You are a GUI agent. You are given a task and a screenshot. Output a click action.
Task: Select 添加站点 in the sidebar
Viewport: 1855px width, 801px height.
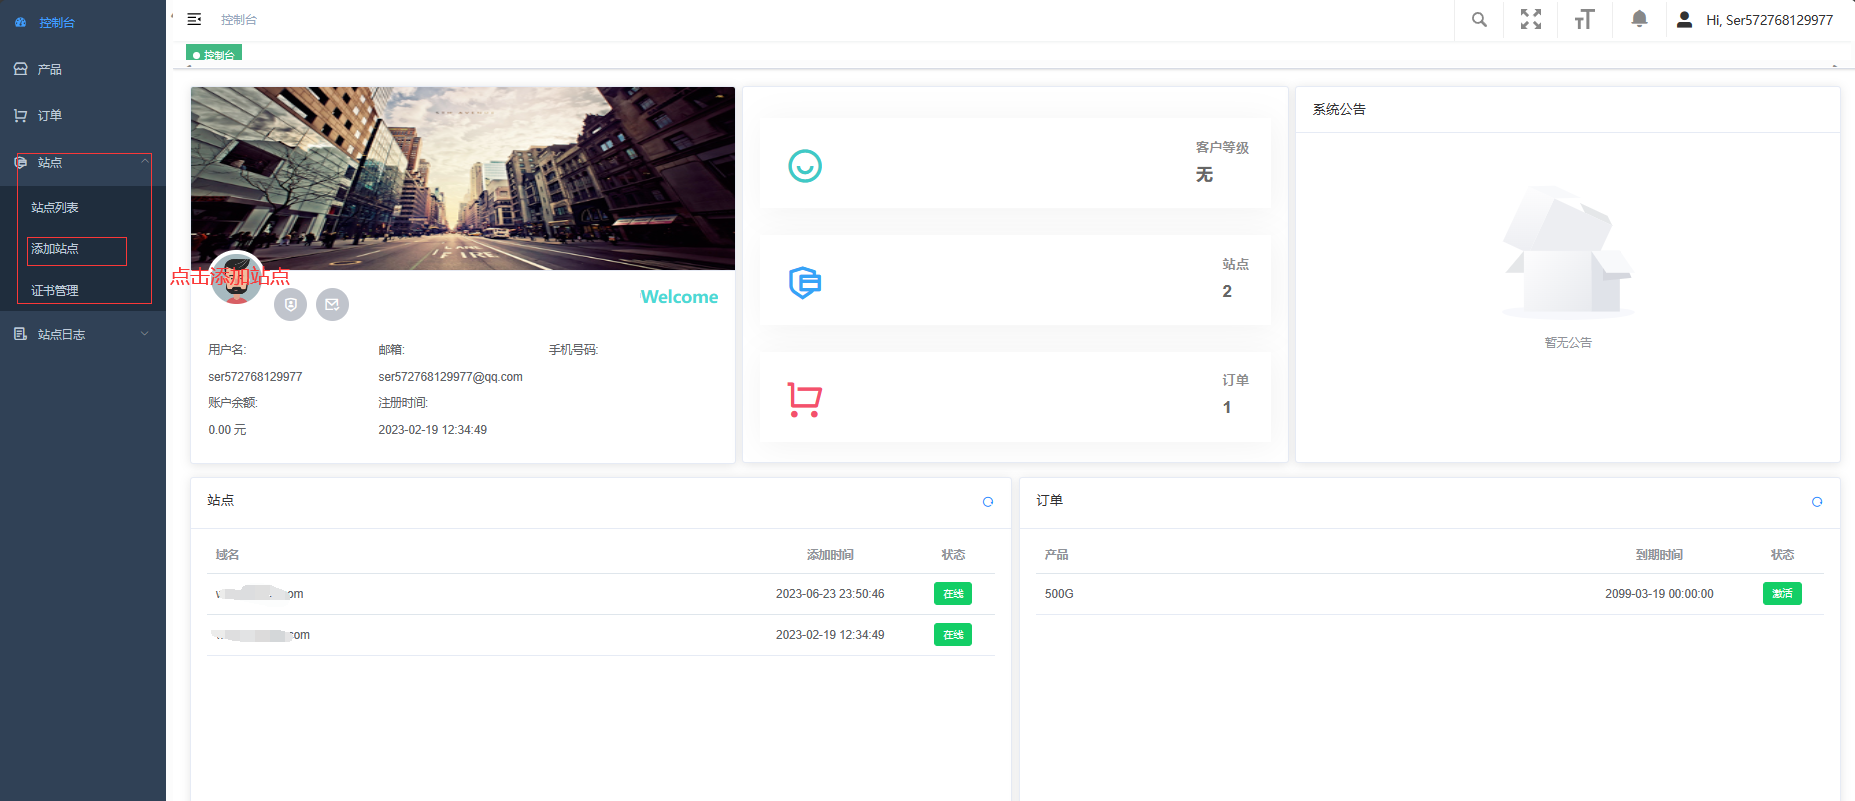[x=56, y=249]
